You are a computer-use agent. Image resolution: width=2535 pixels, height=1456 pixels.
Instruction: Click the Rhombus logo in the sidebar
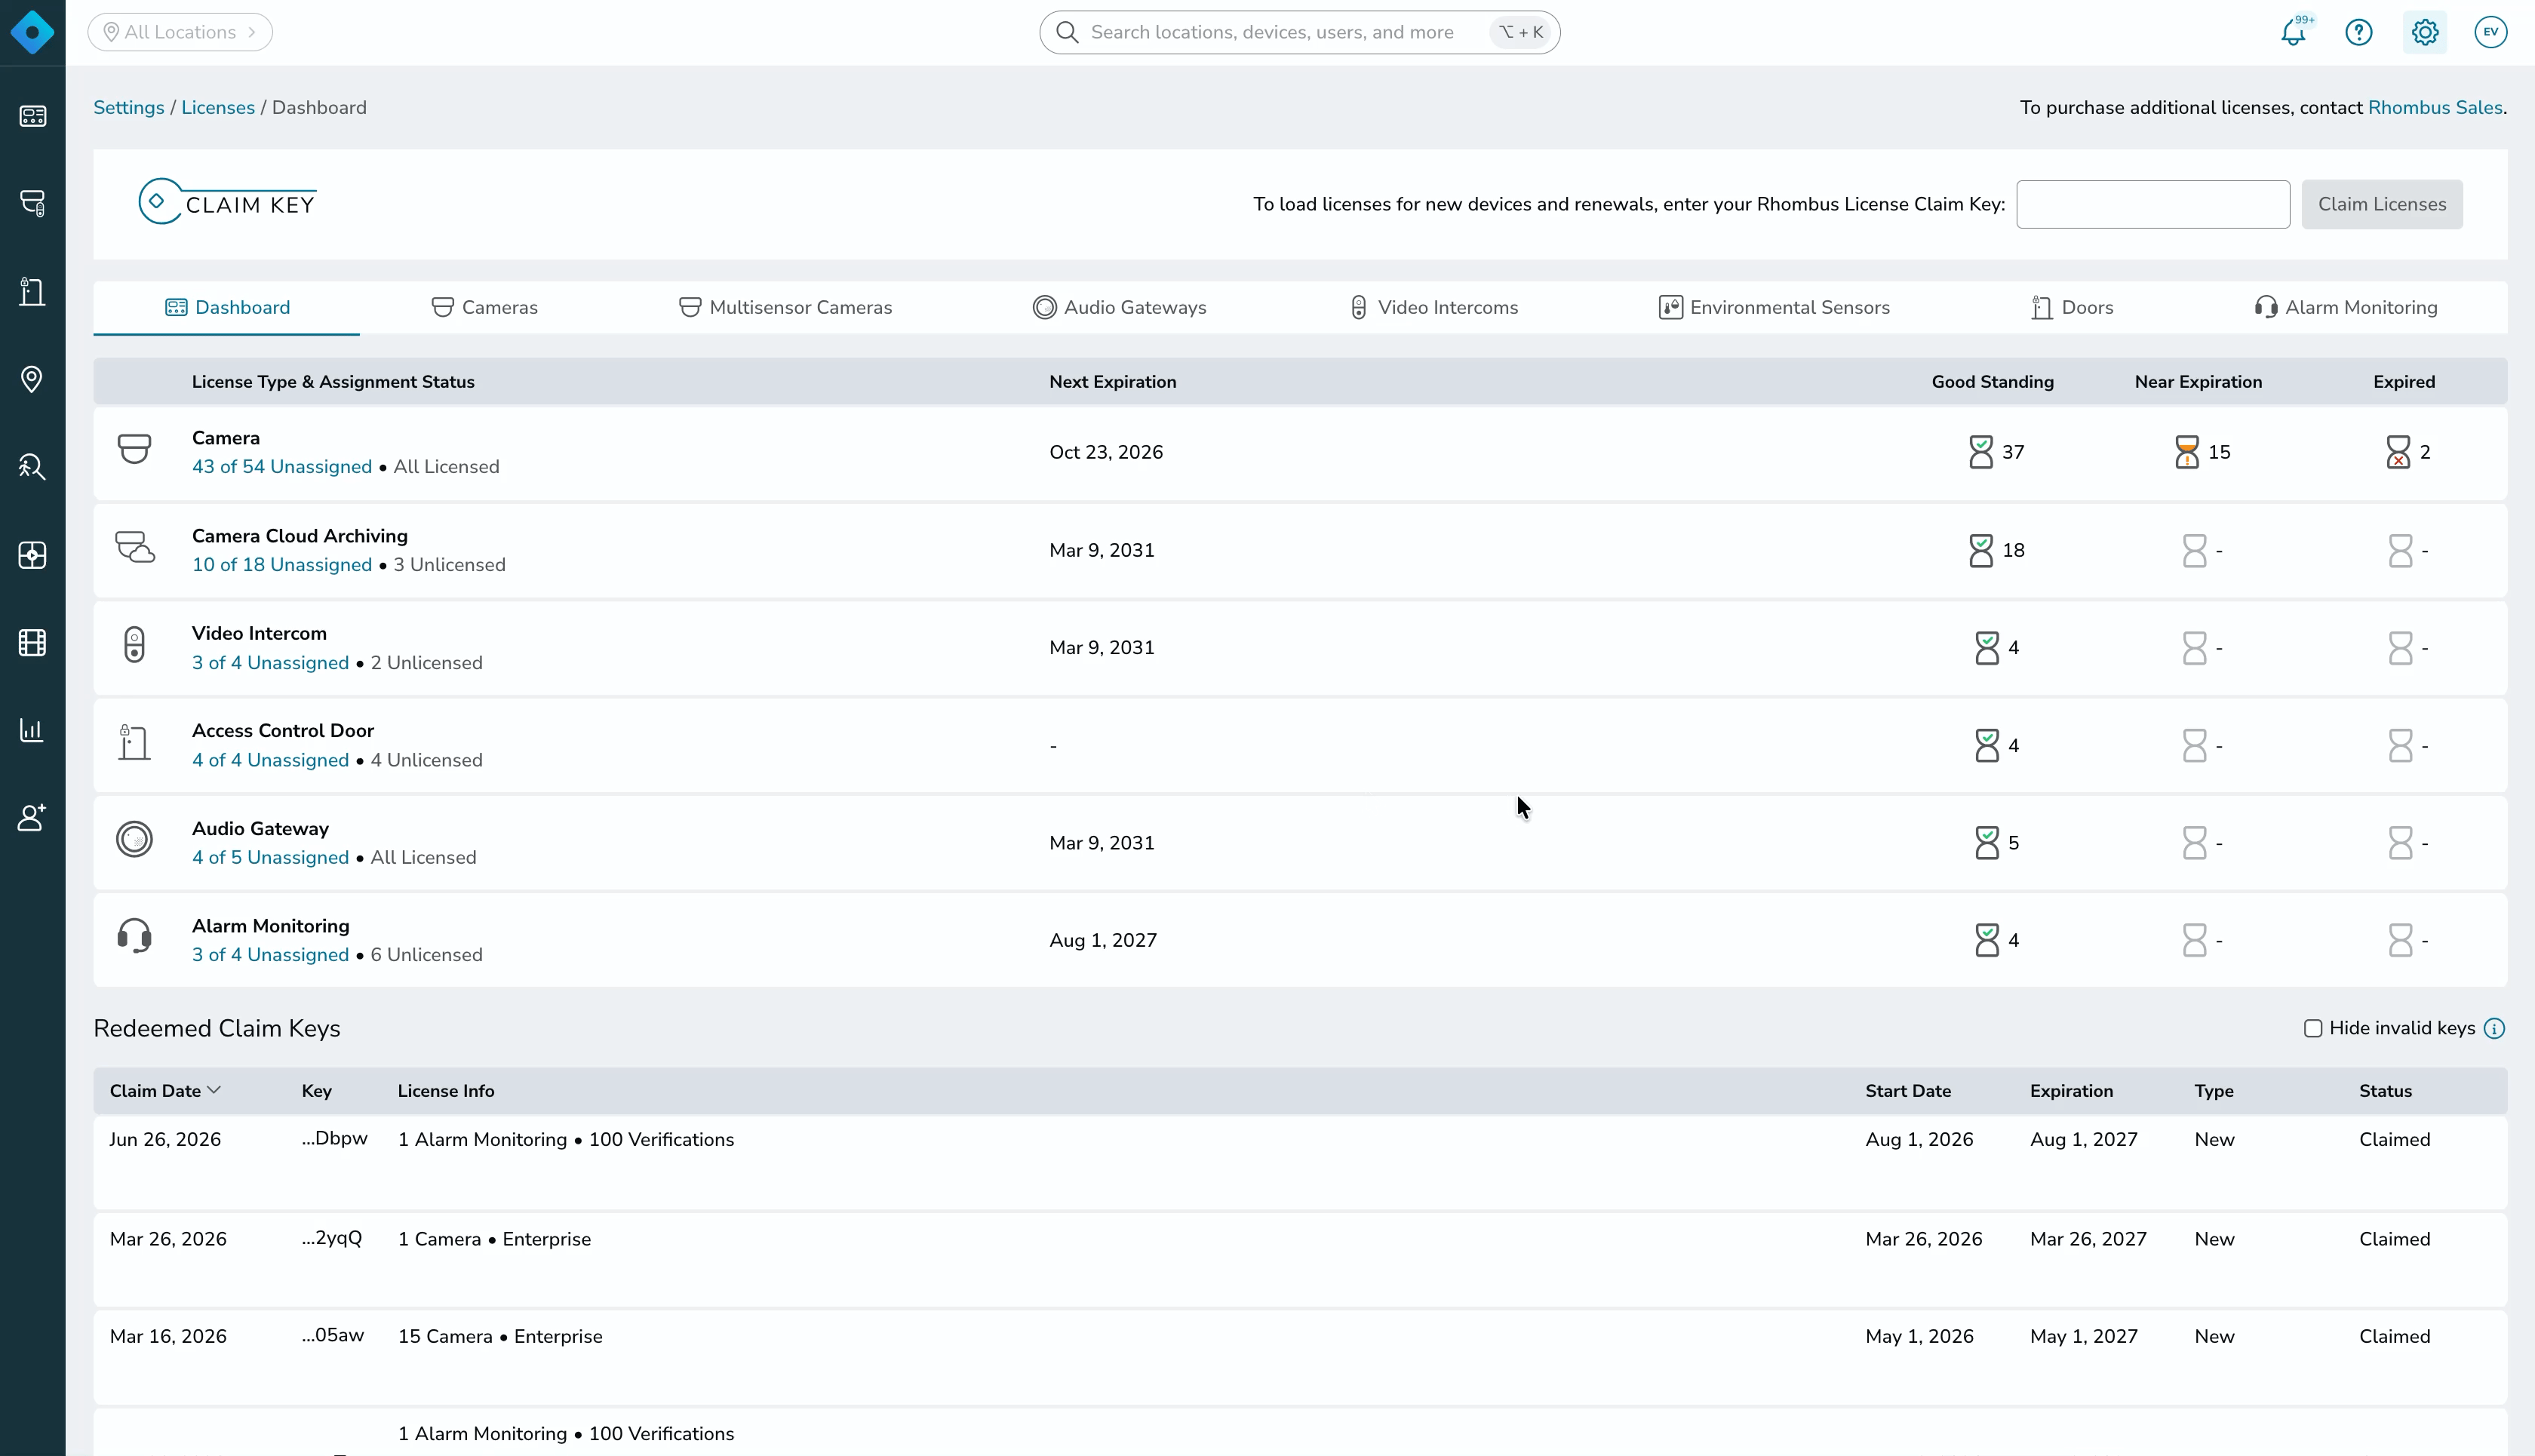[x=32, y=32]
